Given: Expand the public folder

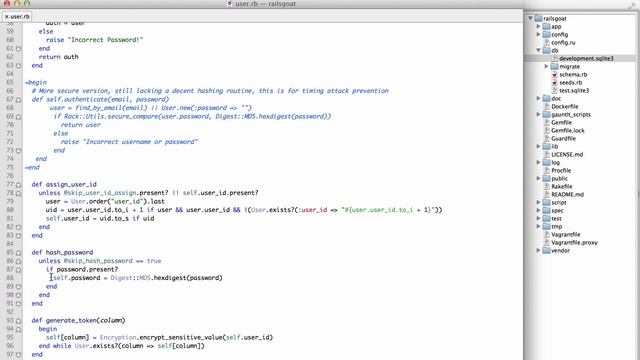Looking at the screenshot, I should (538, 178).
